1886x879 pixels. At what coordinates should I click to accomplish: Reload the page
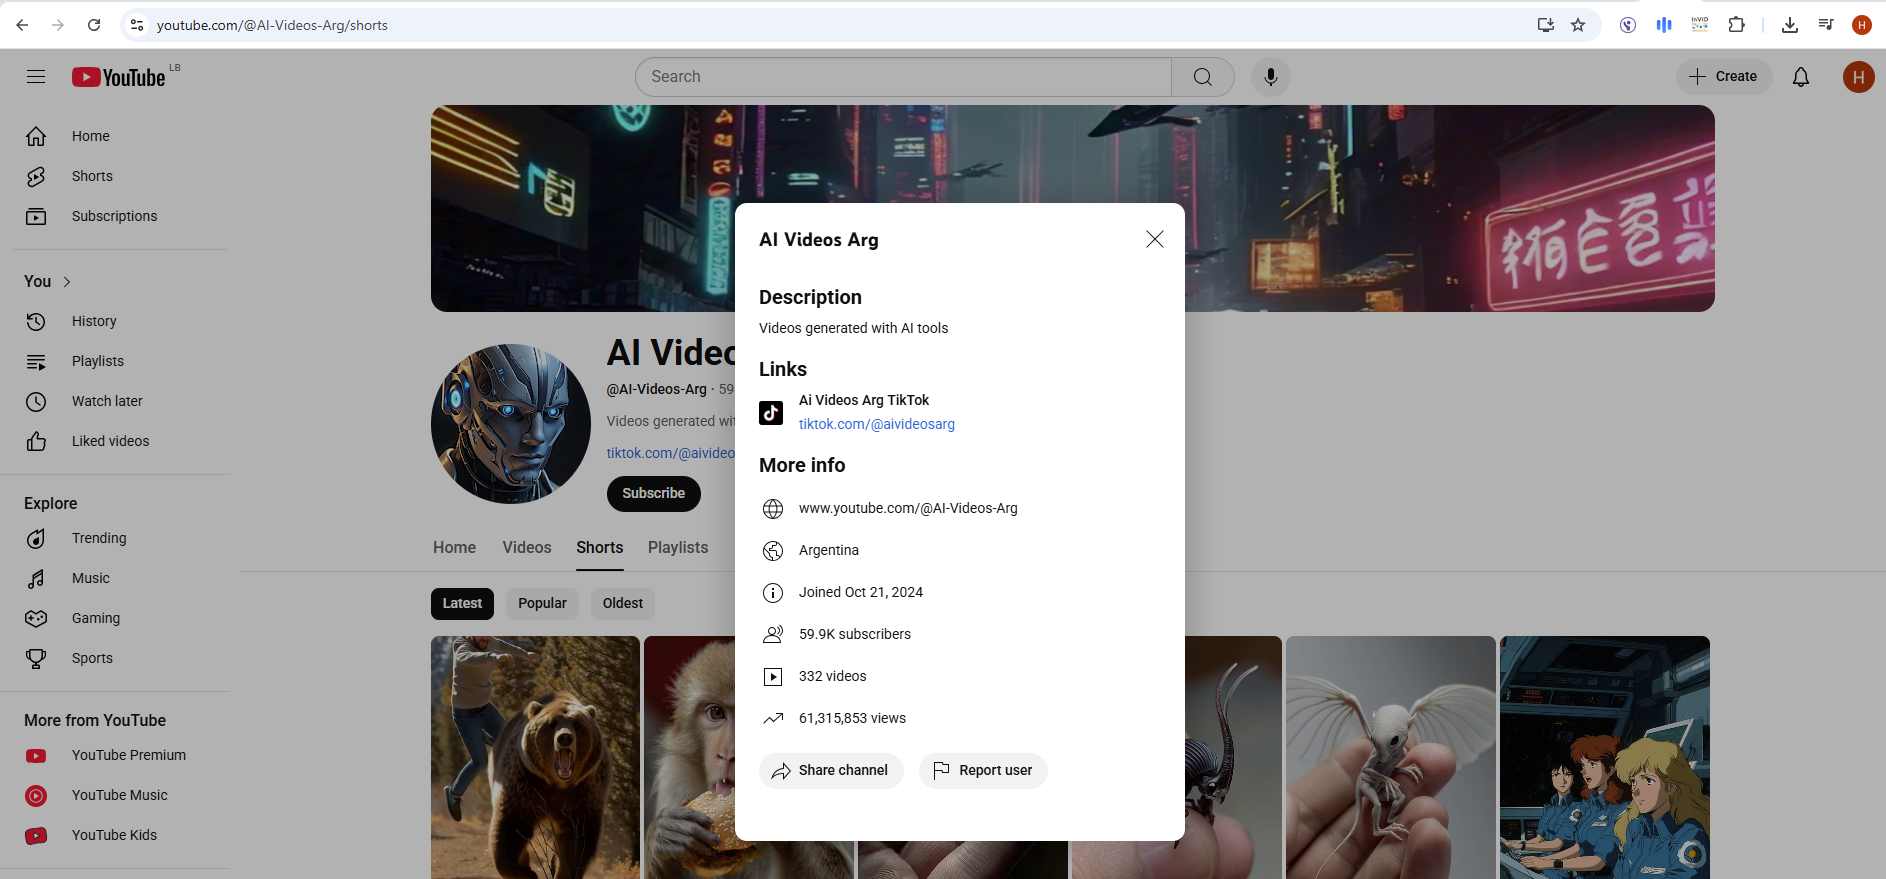point(94,25)
